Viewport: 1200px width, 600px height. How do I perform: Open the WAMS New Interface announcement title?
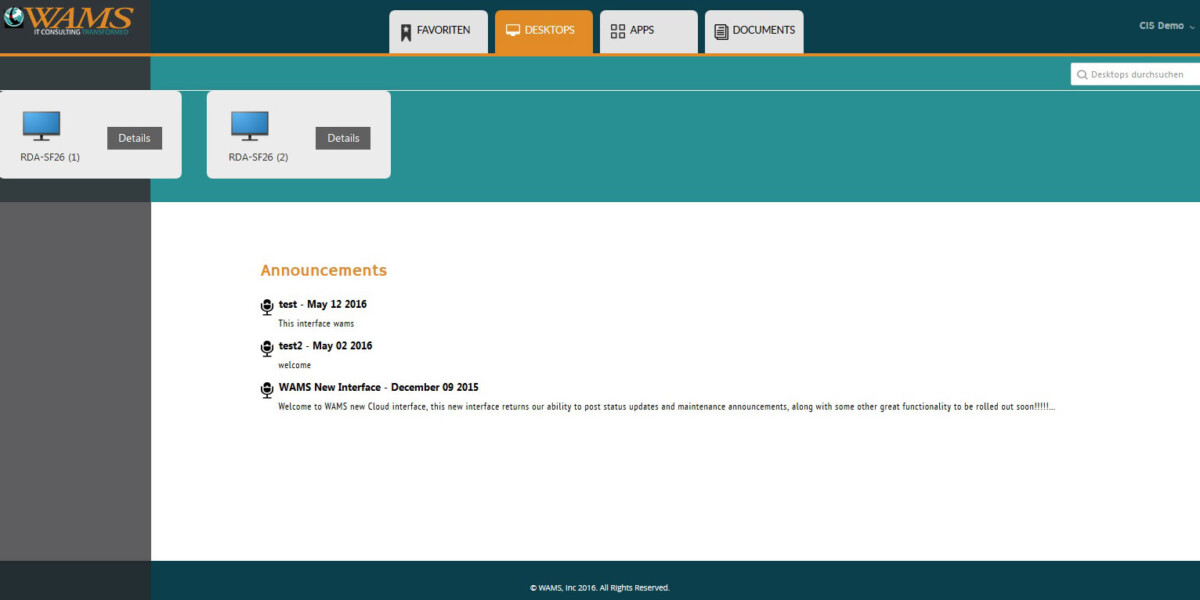pyautogui.click(x=378, y=387)
